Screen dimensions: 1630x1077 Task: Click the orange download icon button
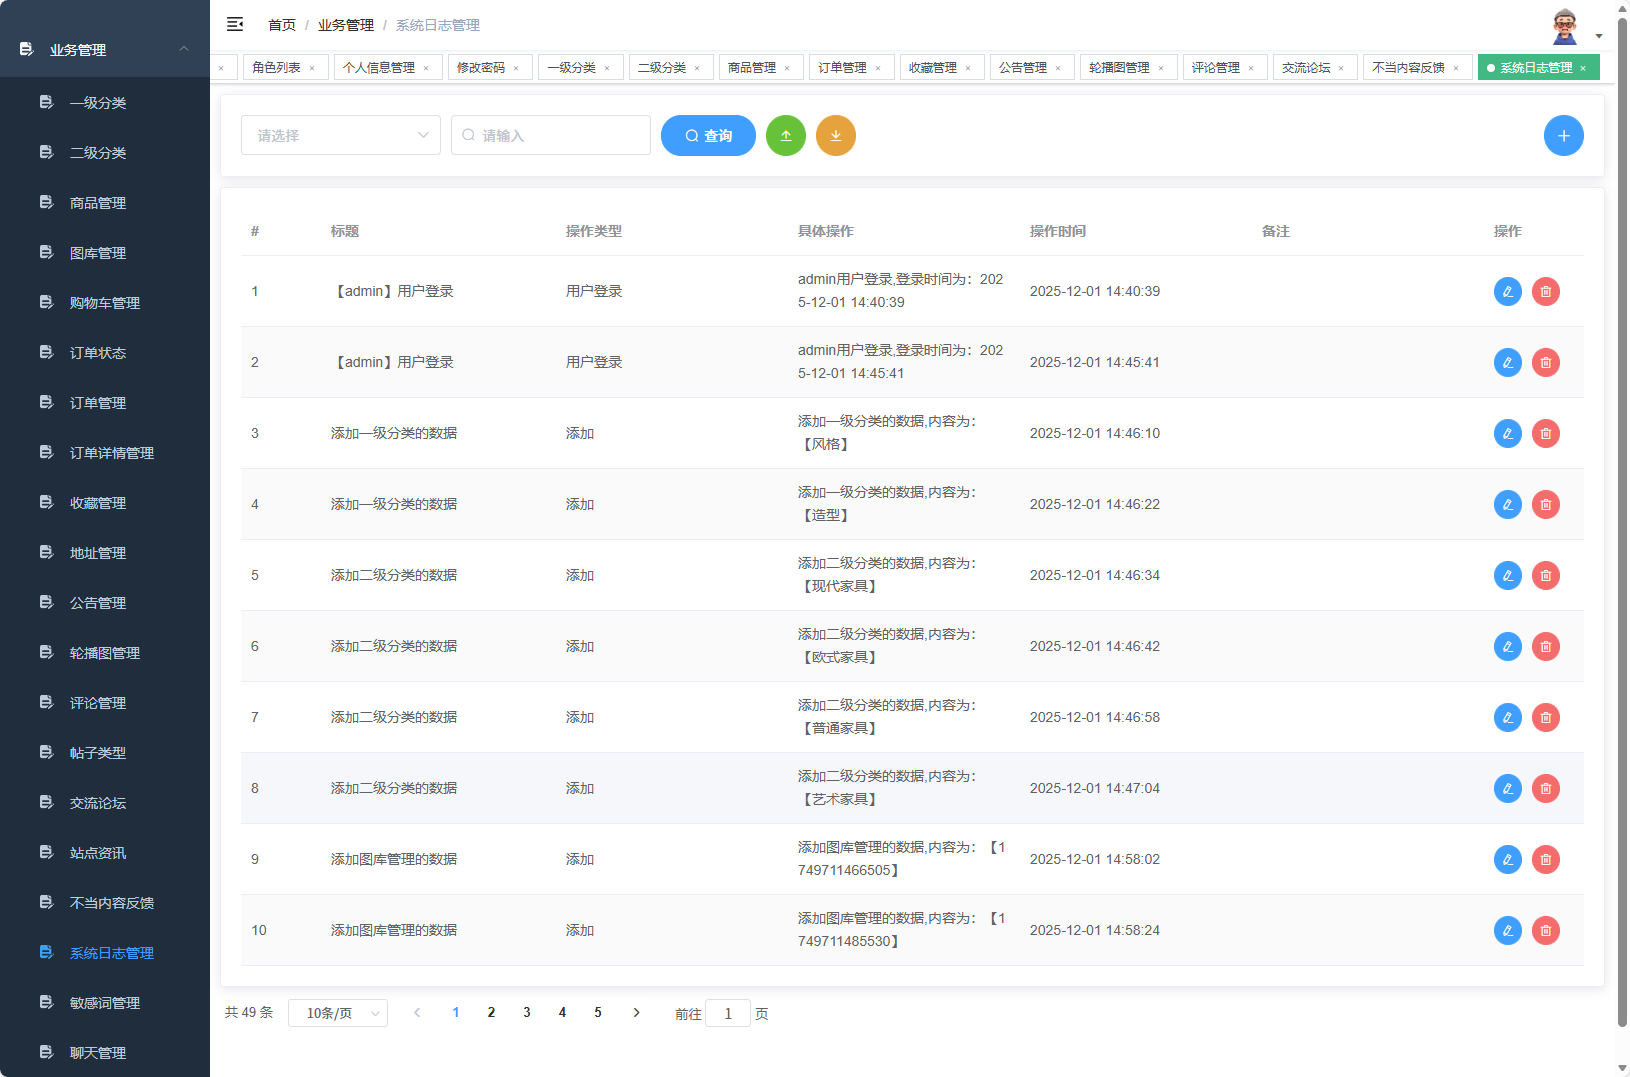[x=835, y=136]
